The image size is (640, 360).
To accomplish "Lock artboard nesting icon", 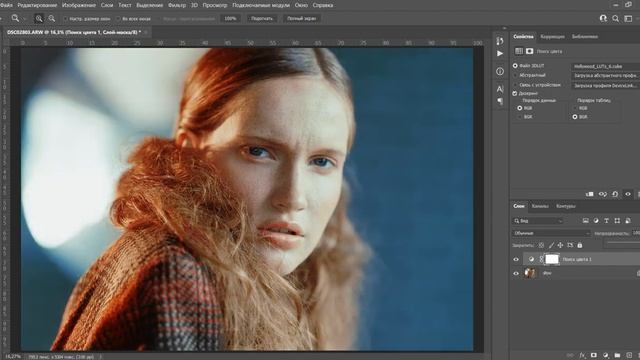I will [x=570, y=245].
